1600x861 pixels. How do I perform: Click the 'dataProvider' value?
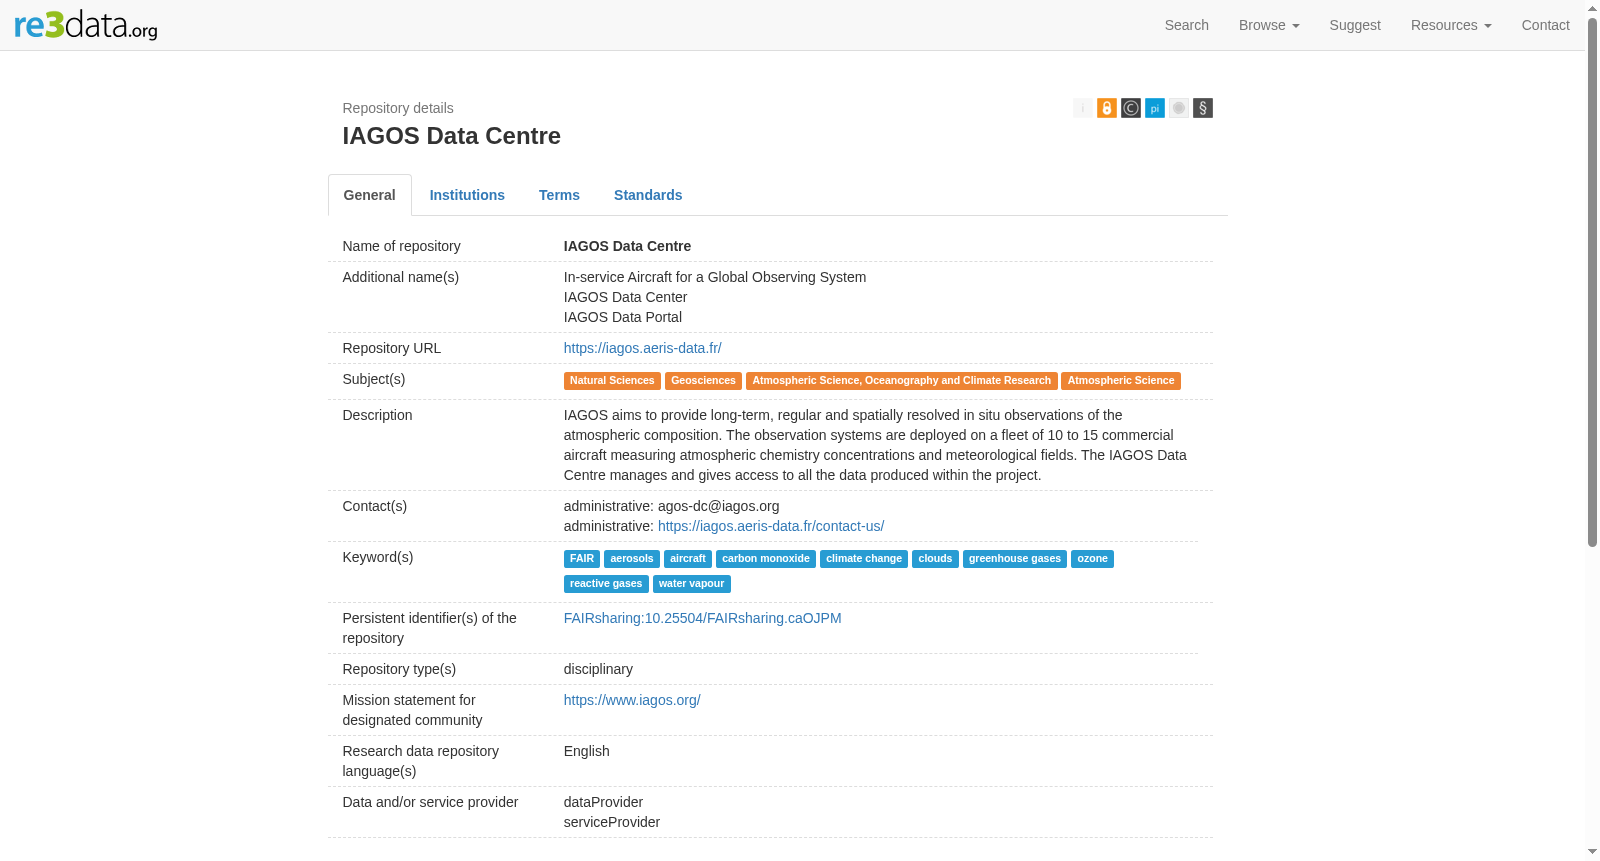(x=604, y=802)
